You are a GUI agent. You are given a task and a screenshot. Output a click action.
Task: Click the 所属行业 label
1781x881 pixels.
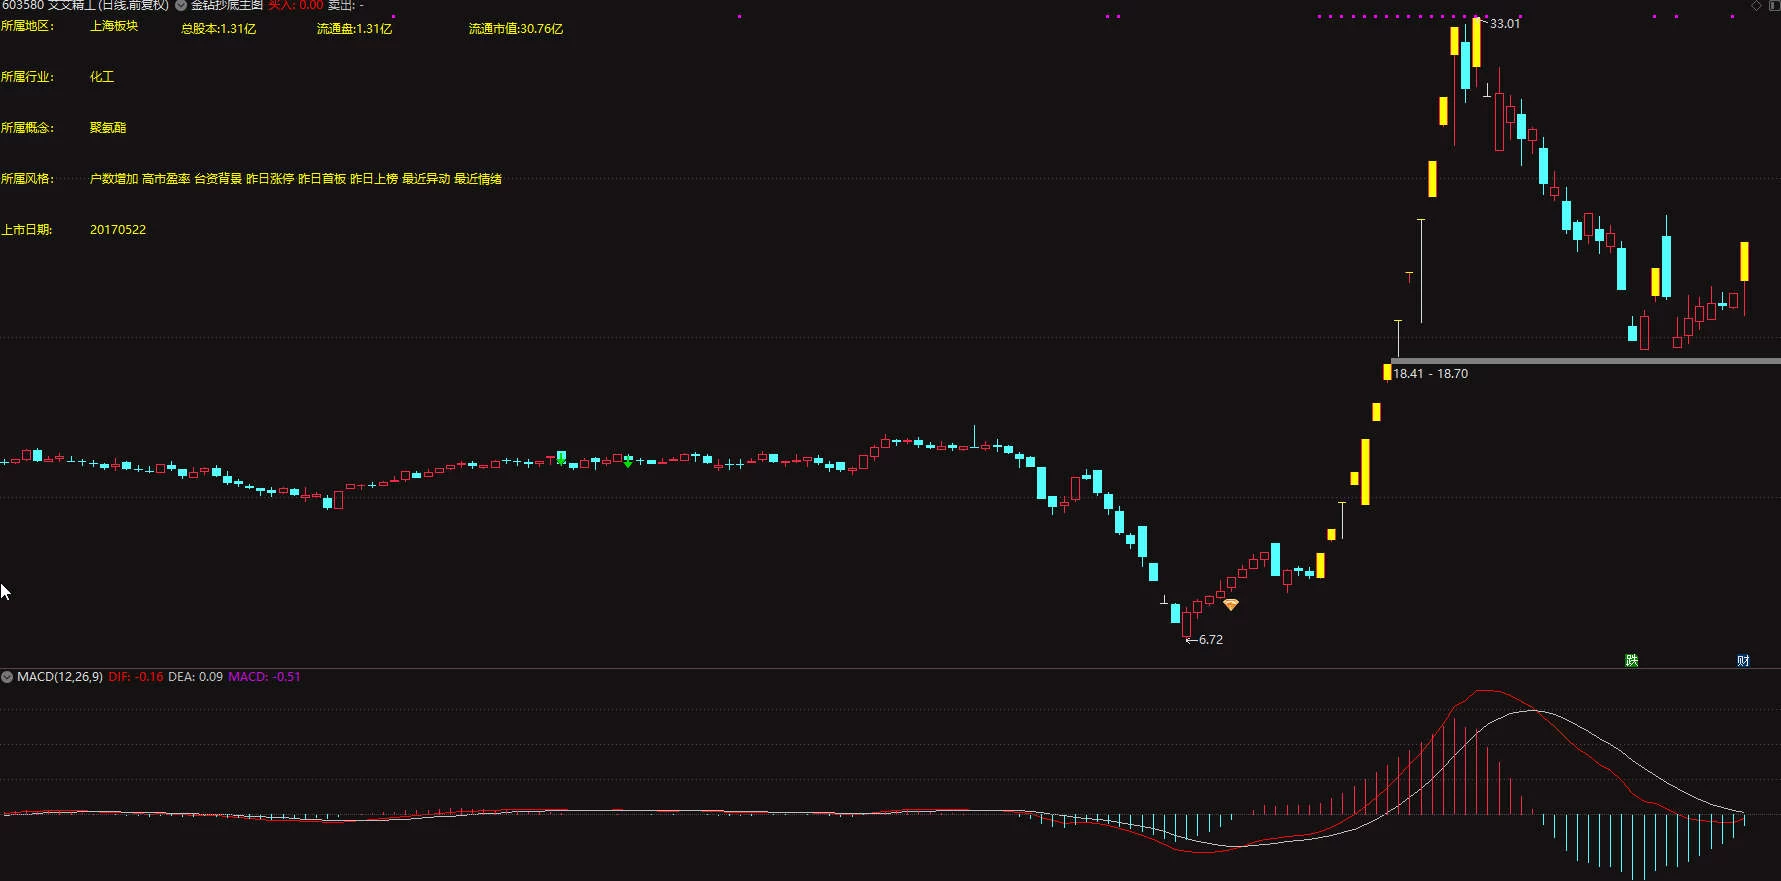click(x=28, y=77)
